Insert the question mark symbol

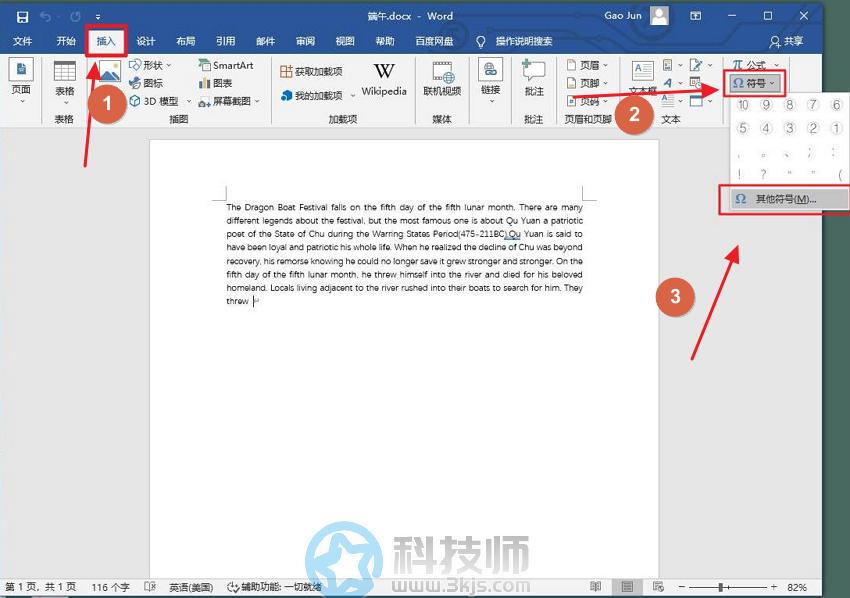(x=763, y=174)
